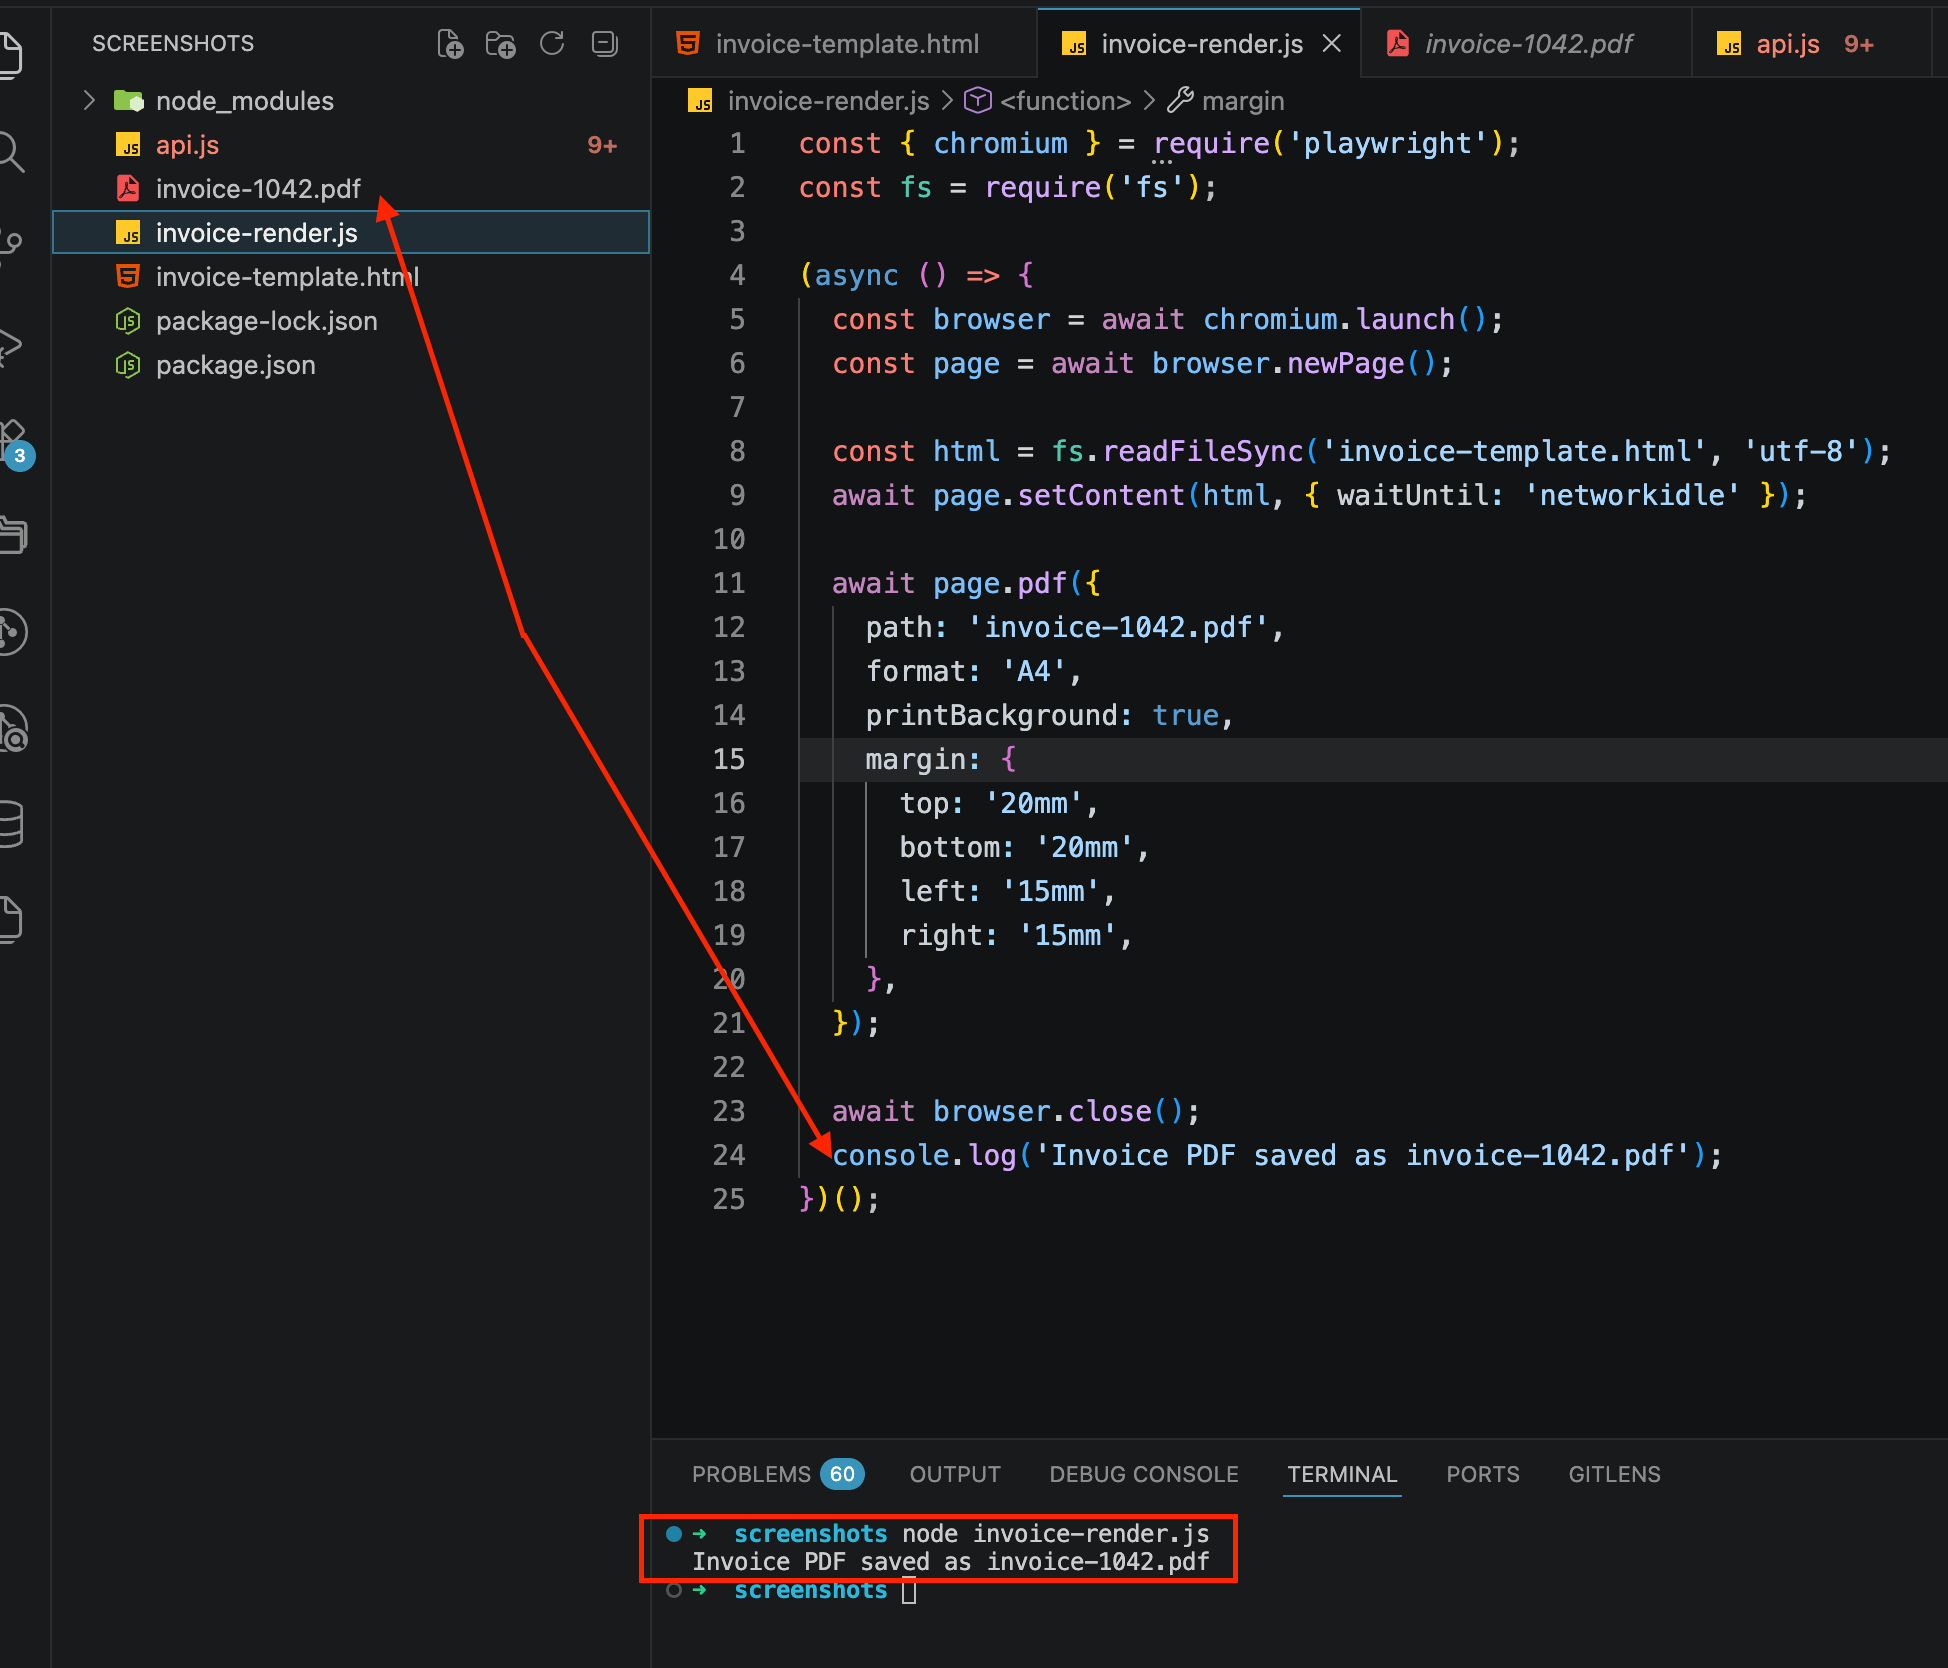The height and width of the screenshot is (1668, 1948).
Task: Click the New File icon in Explorer
Action: point(450,43)
